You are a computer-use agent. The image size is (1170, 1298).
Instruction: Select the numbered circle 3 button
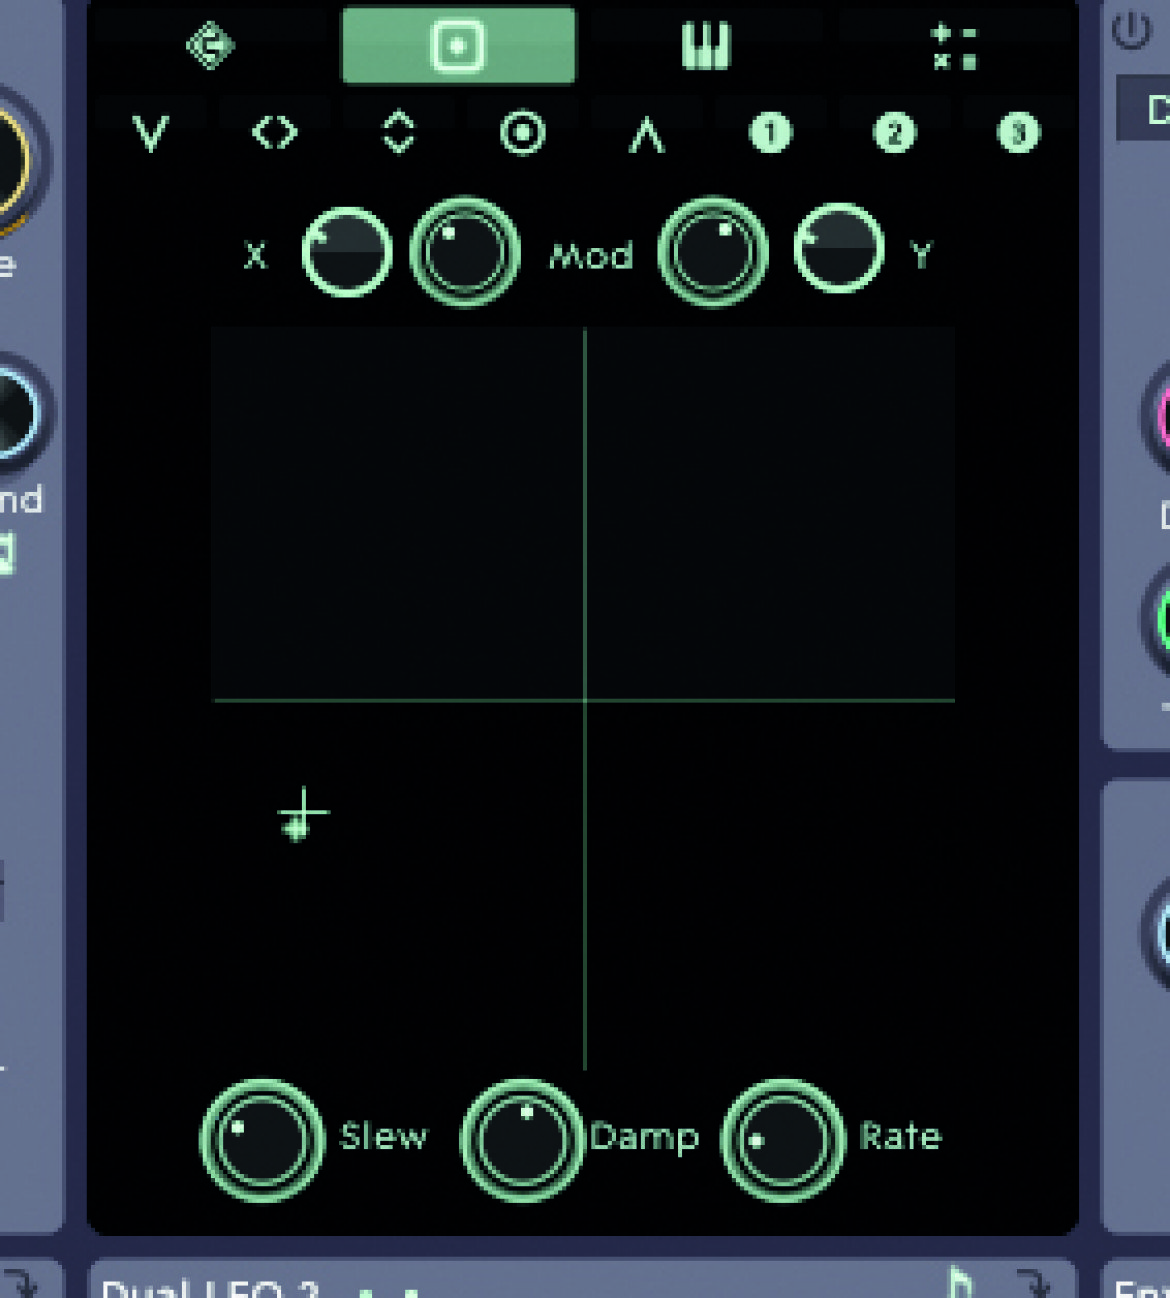(1018, 133)
